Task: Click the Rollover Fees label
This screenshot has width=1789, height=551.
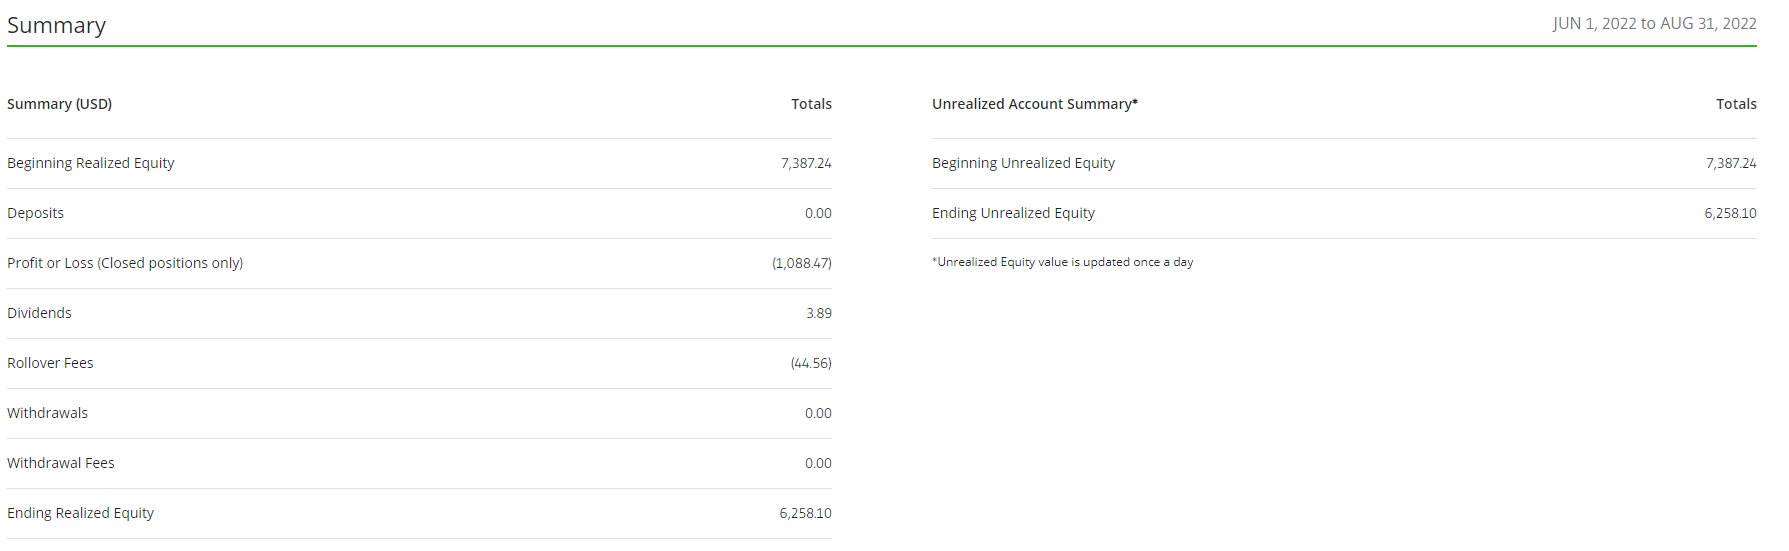Action: coord(50,363)
